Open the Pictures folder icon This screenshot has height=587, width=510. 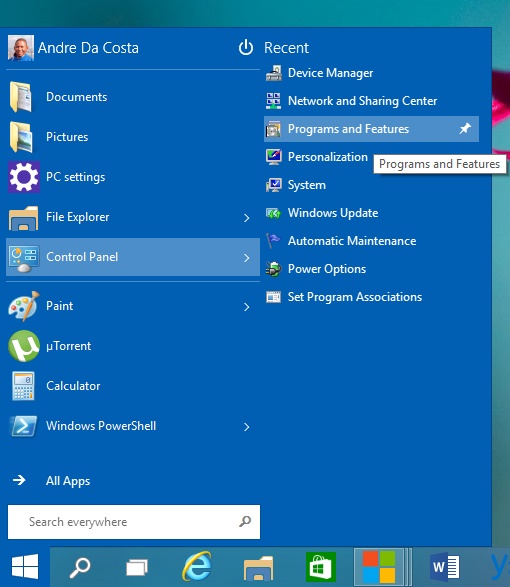(x=21, y=137)
